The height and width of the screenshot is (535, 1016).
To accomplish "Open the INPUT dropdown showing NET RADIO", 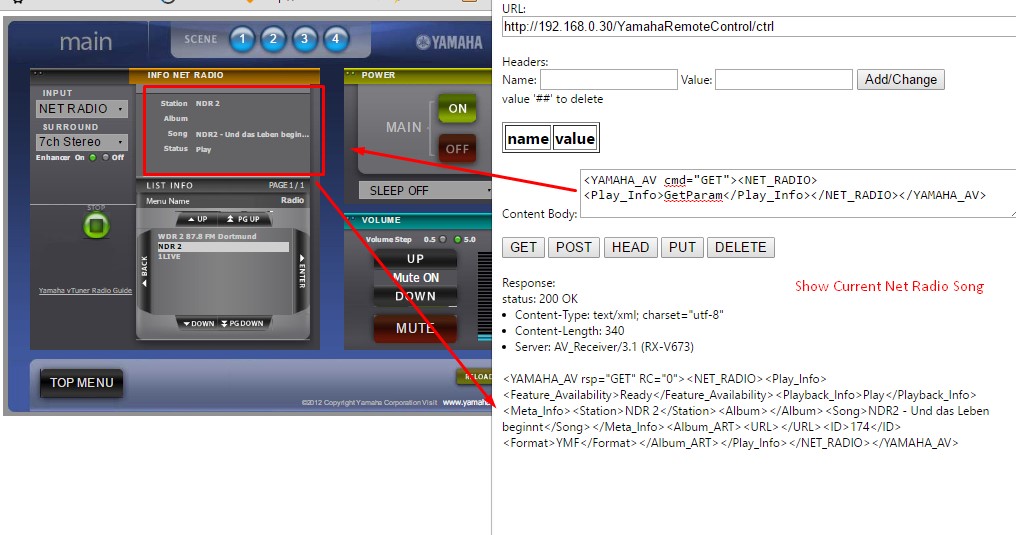I will pyautogui.click(x=82, y=109).
